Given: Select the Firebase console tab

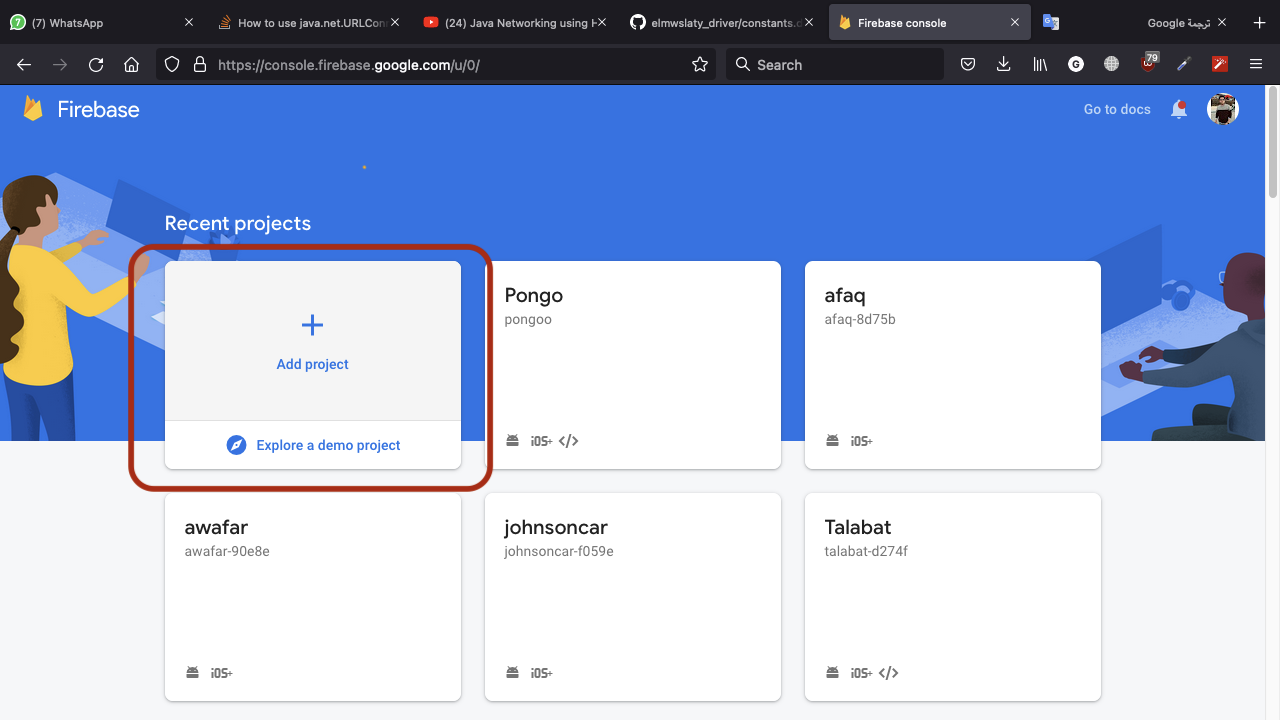Looking at the screenshot, I should pos(929,22).
